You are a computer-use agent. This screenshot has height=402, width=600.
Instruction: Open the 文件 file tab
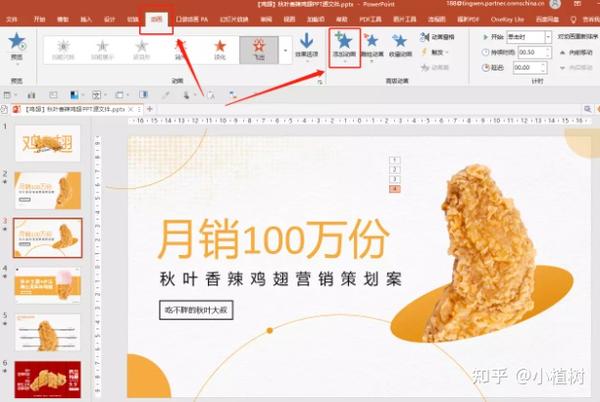[11, 19]
